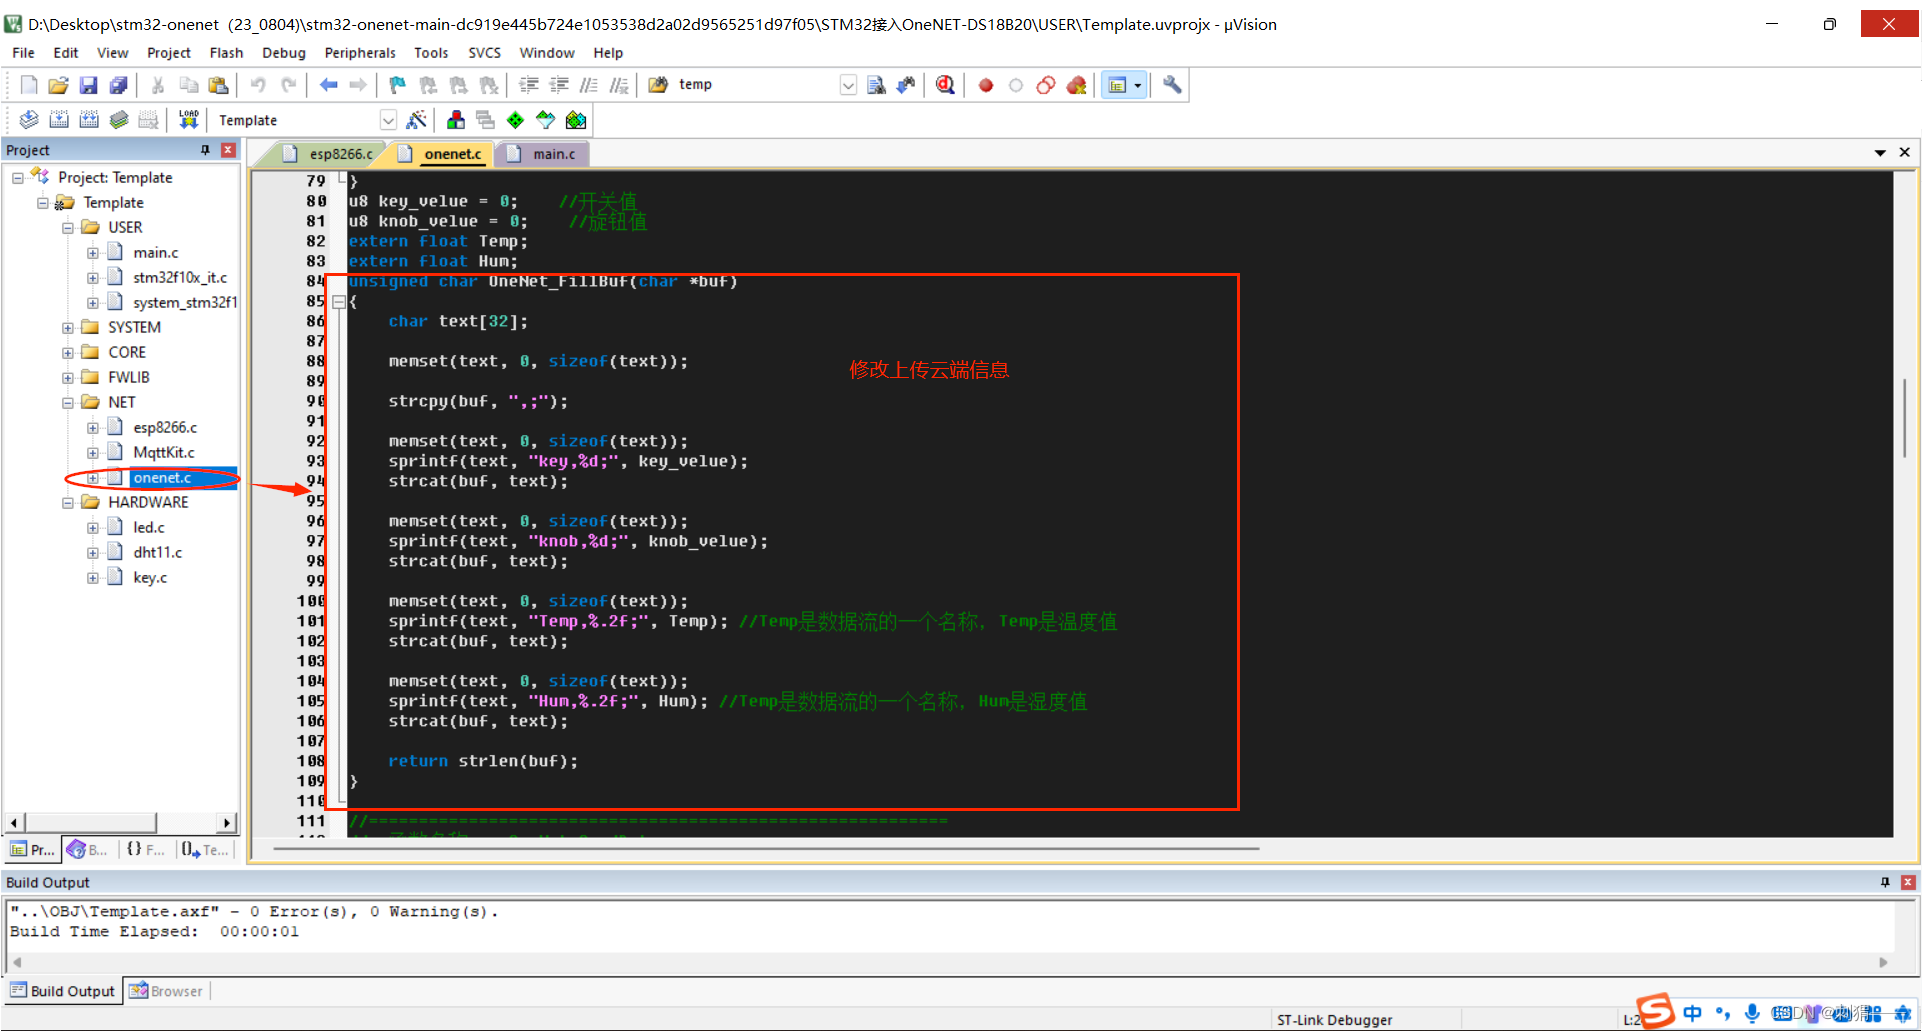This screenshot has width=1922, height=1031.
Task: Click the project panel horizontal scrollbar thumb
Action: click(x=91, y=823)
